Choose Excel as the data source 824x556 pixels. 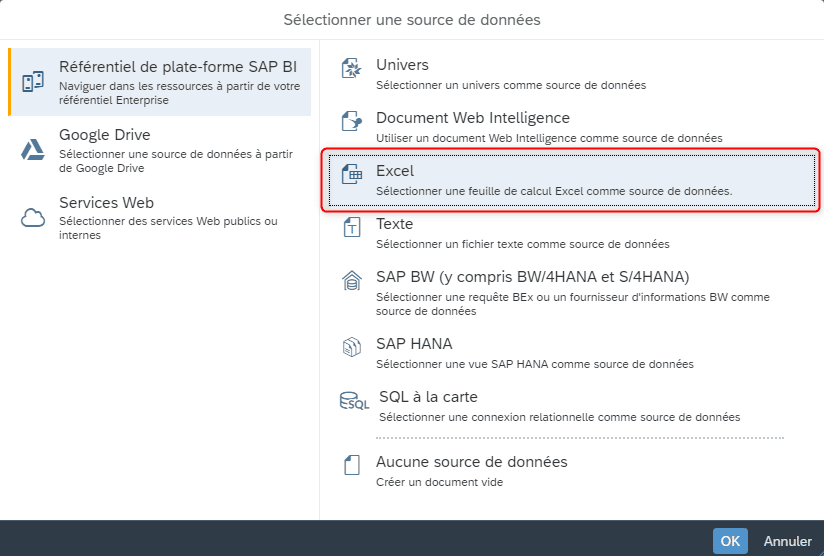click(572, 180)
